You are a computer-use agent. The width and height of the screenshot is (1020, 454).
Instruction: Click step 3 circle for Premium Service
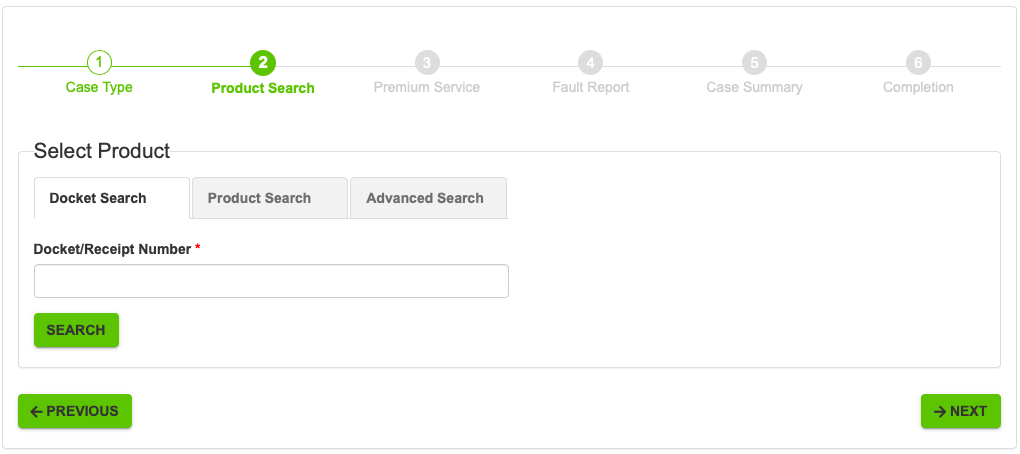[427, 63]
